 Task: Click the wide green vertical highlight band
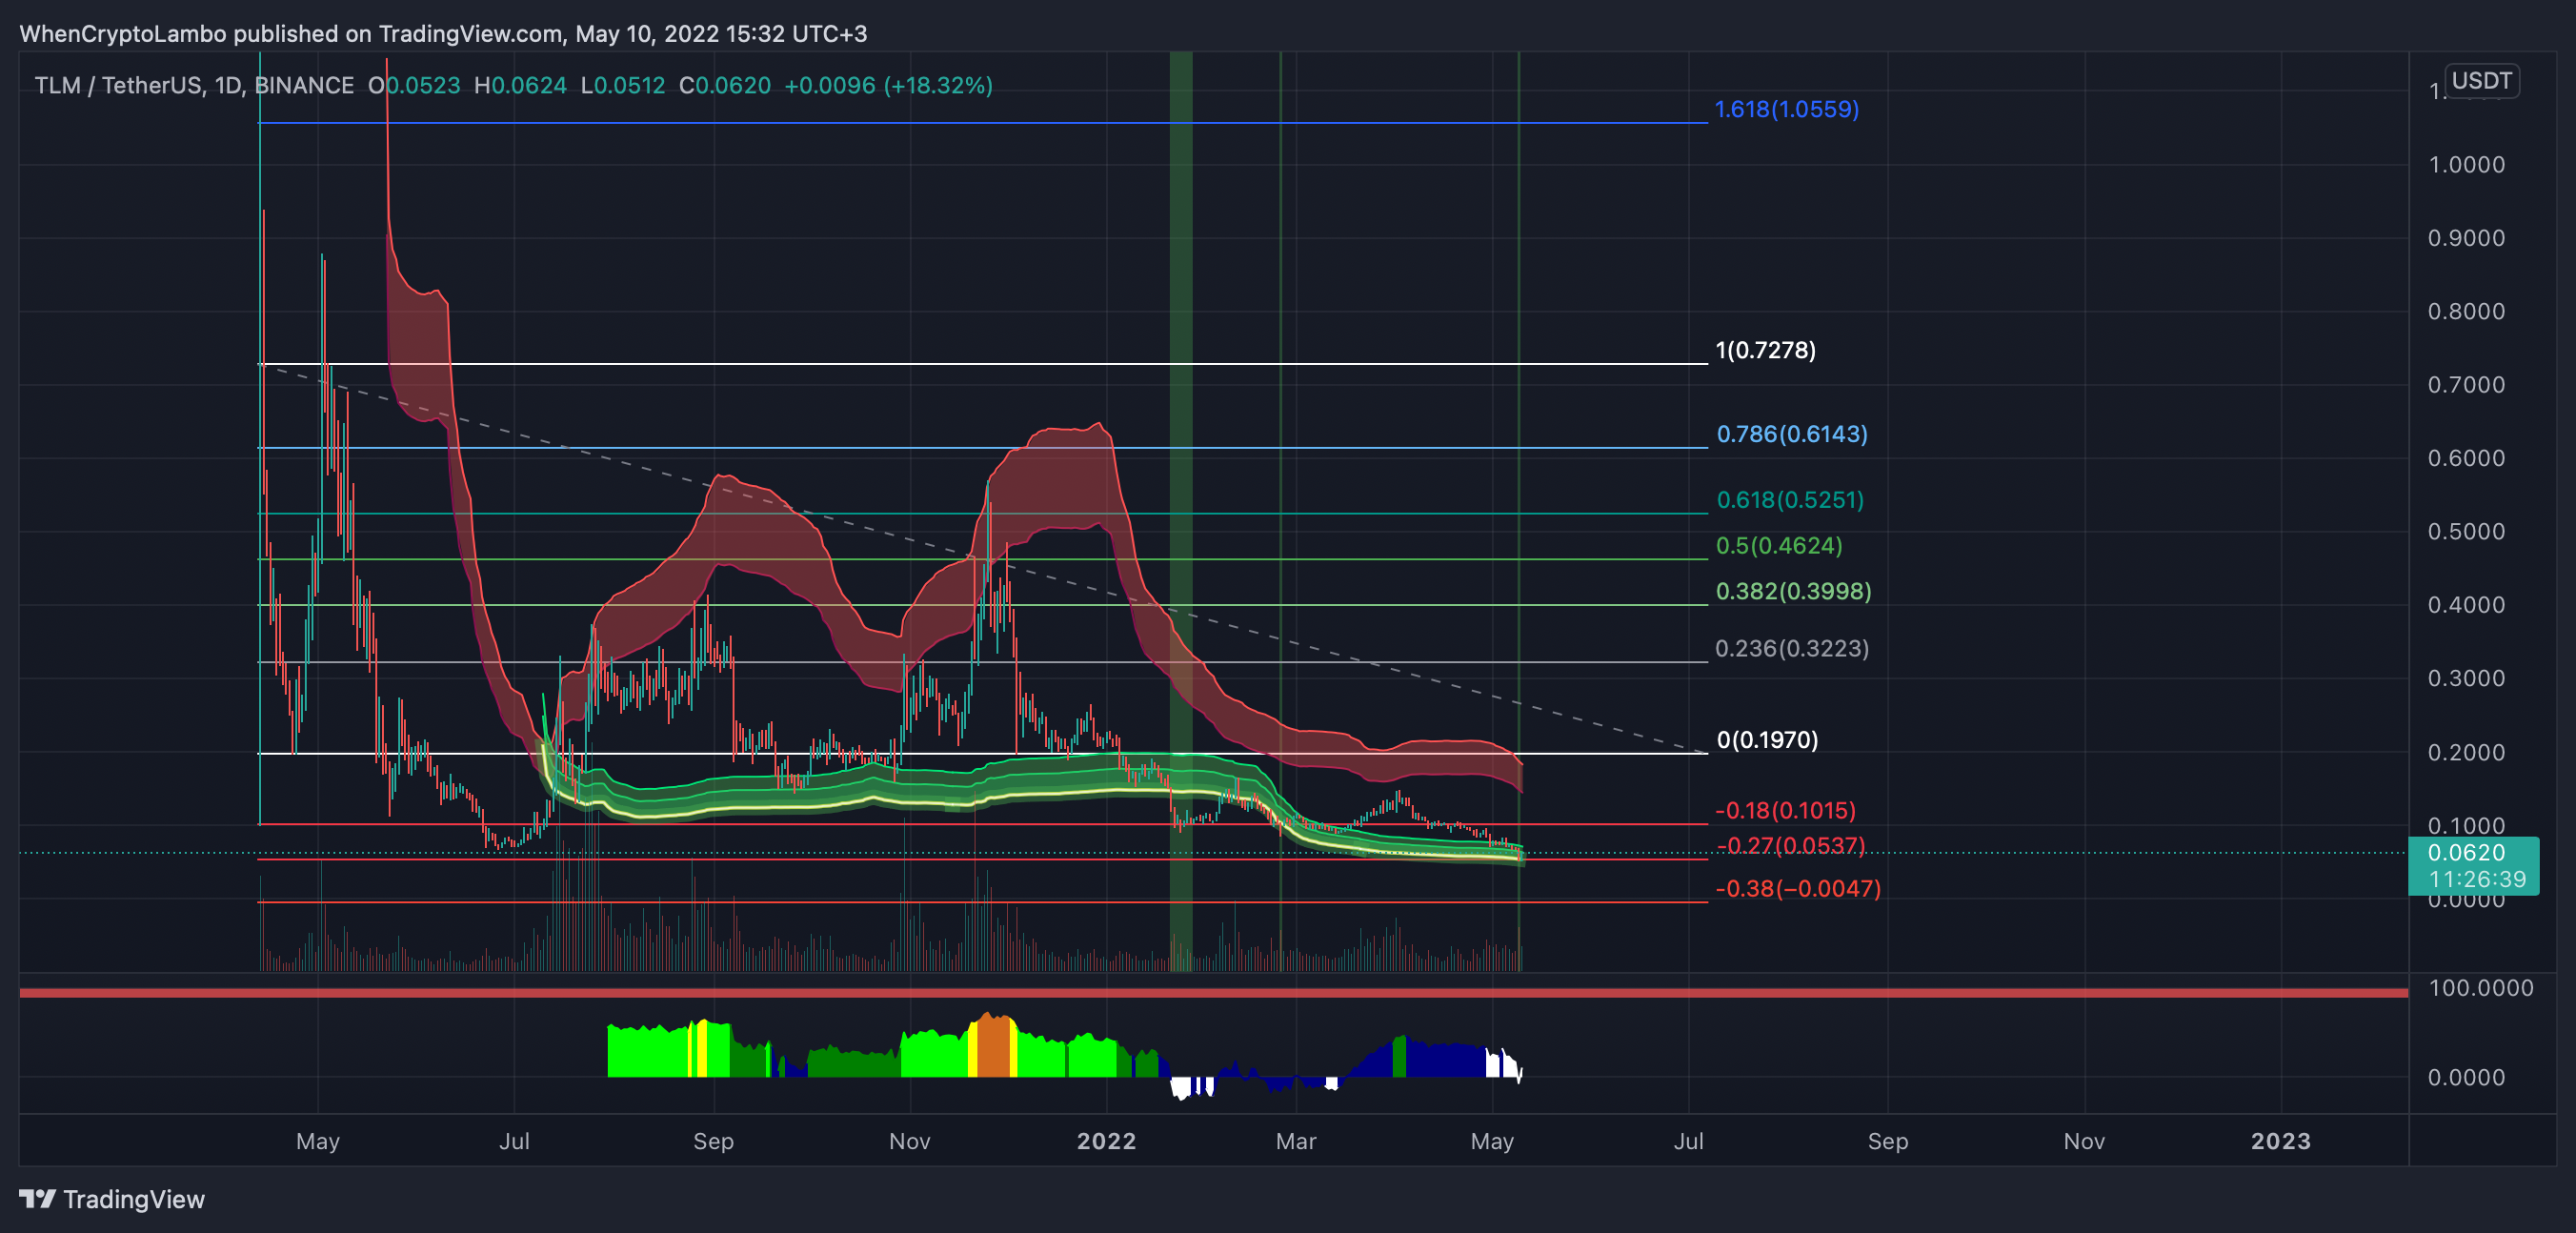[x=1181, y=510]
